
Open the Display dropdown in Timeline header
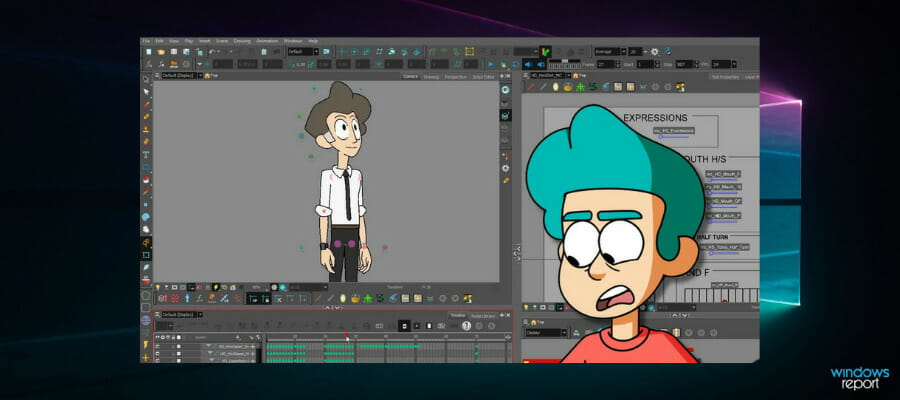[200, 314]
